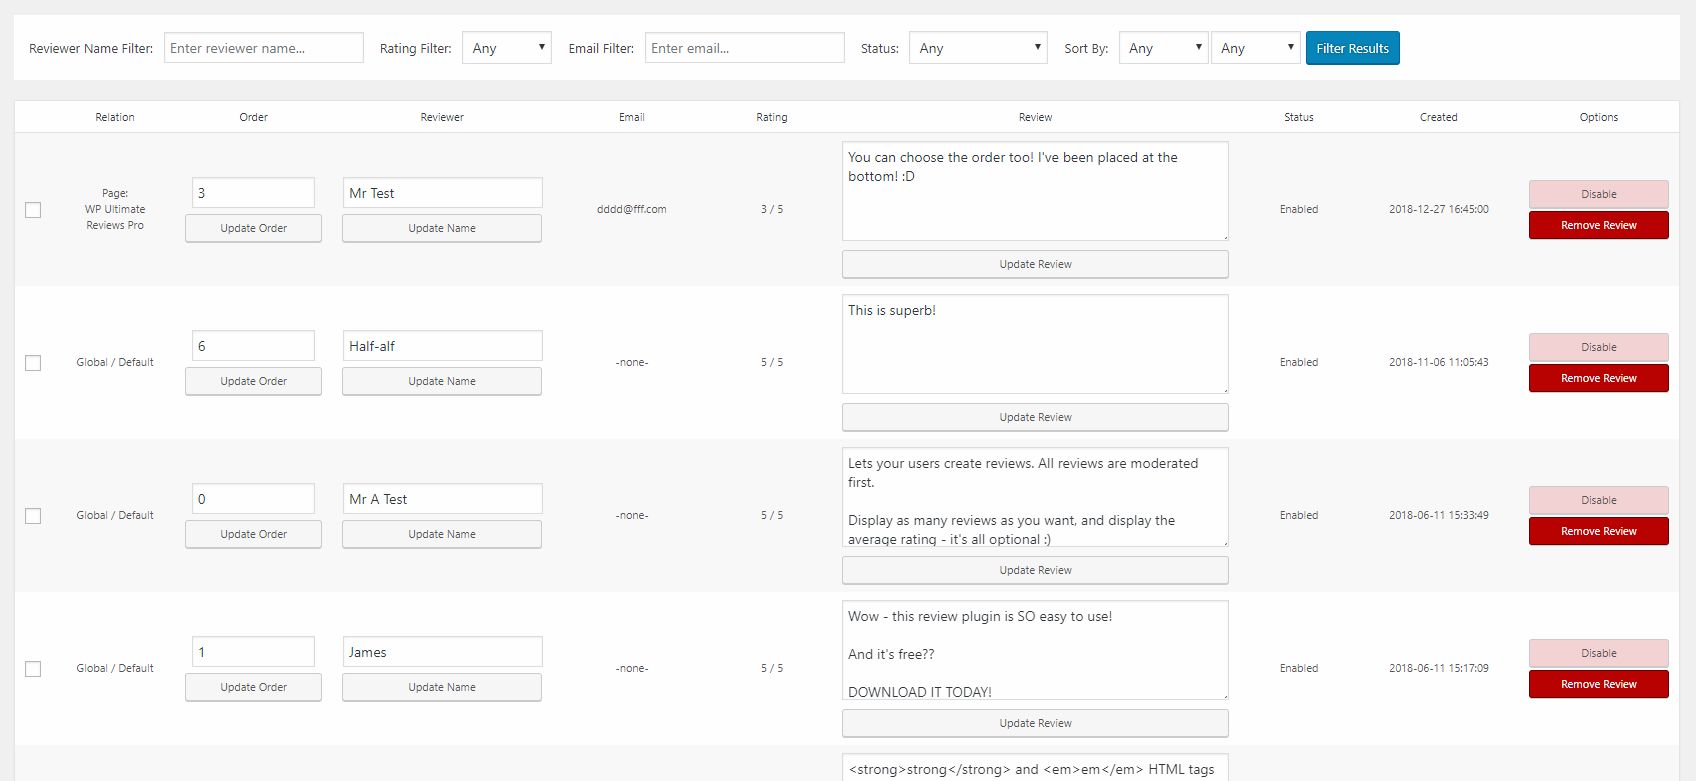
Task: Select the Half-alf review row checkbox
Action: click(33, 363)
